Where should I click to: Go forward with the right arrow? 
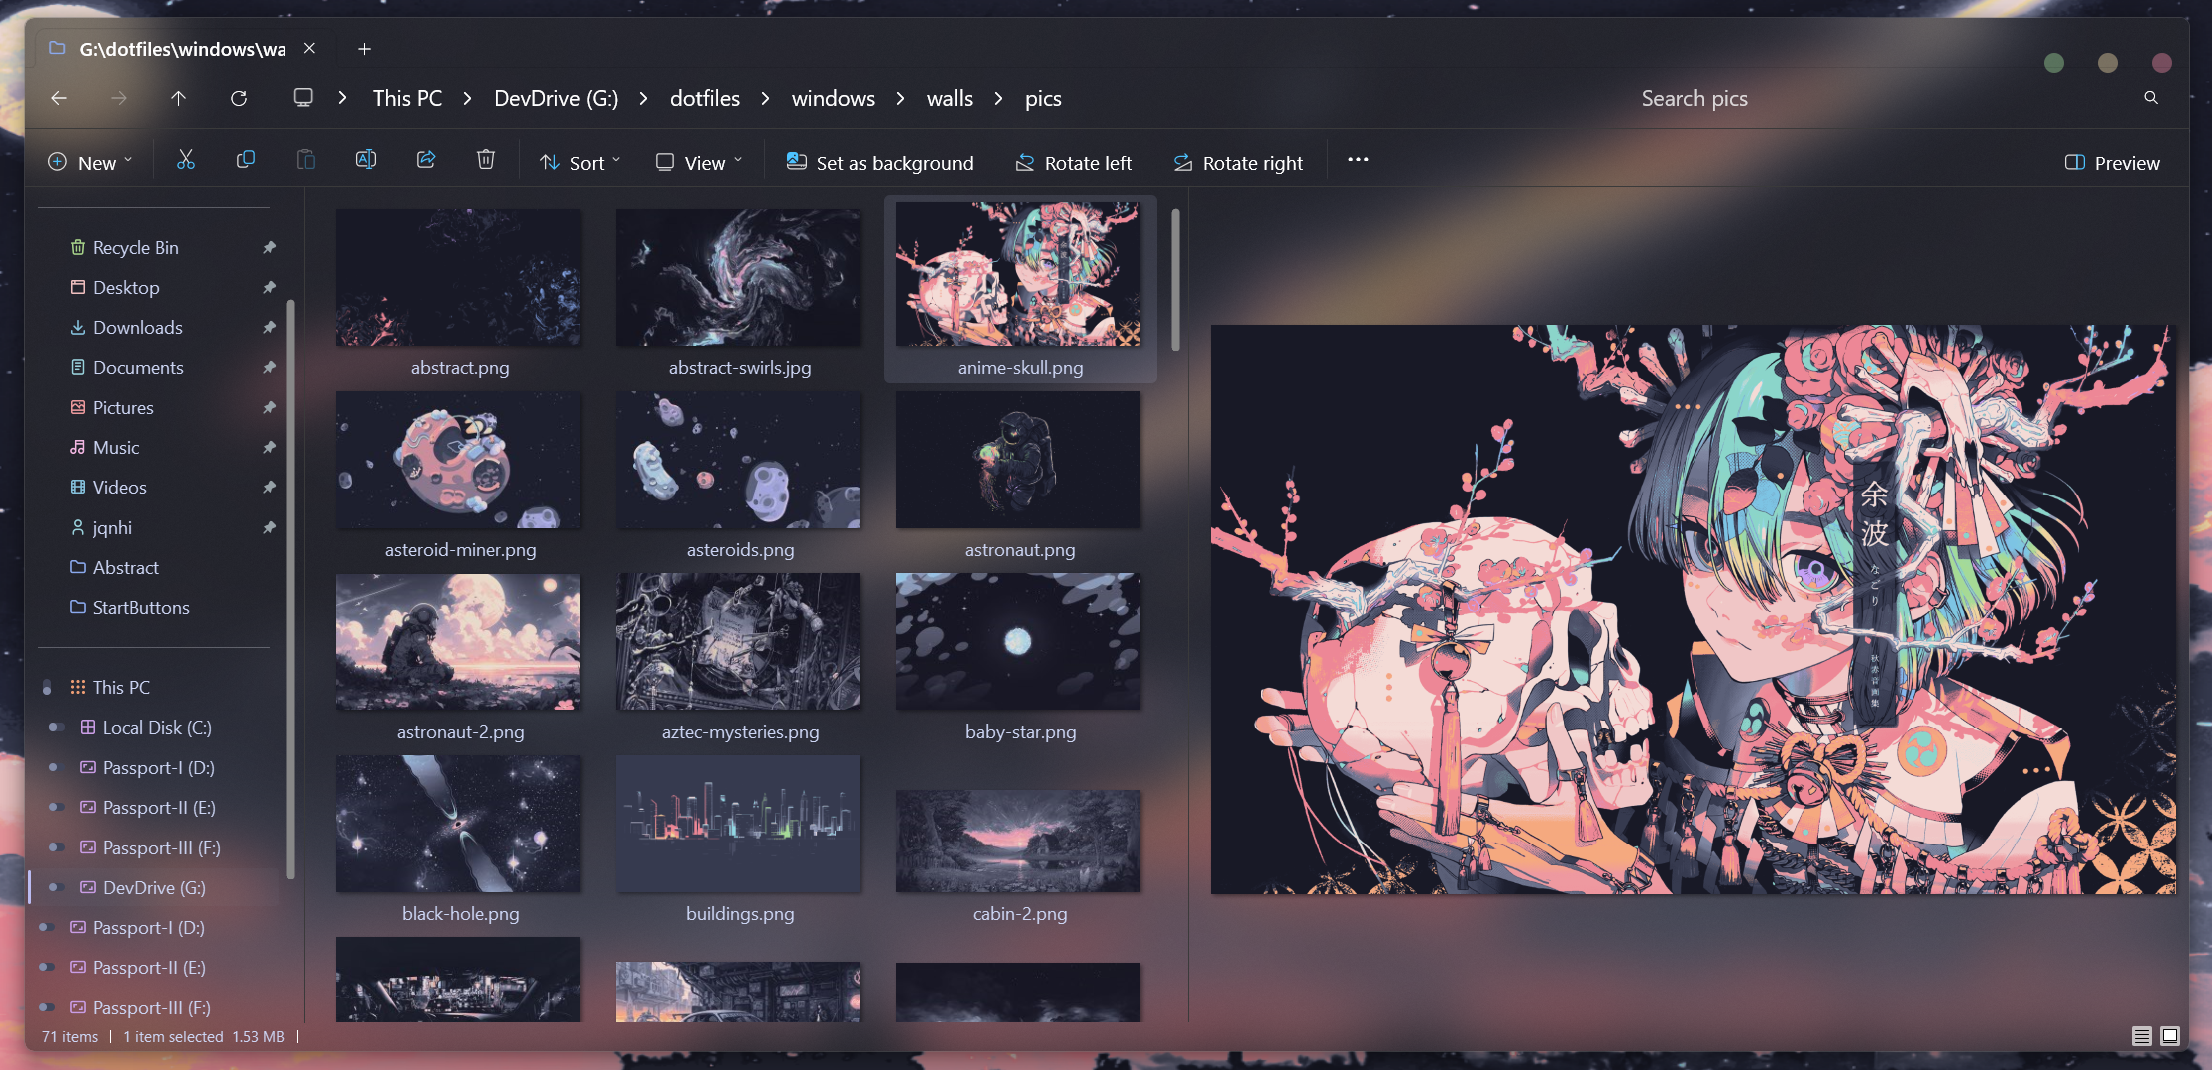point(119,98)
